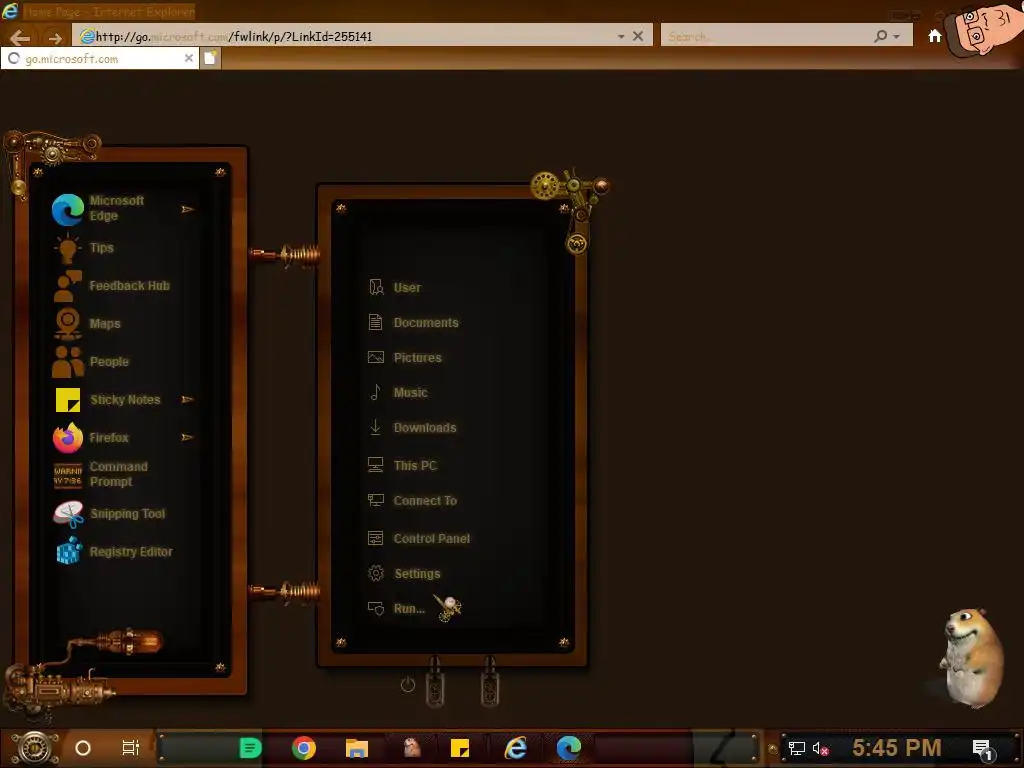Viewport: 1024px width, 768px height.
Task: Open Task View on taskbar
Action: tap(131, 748)
